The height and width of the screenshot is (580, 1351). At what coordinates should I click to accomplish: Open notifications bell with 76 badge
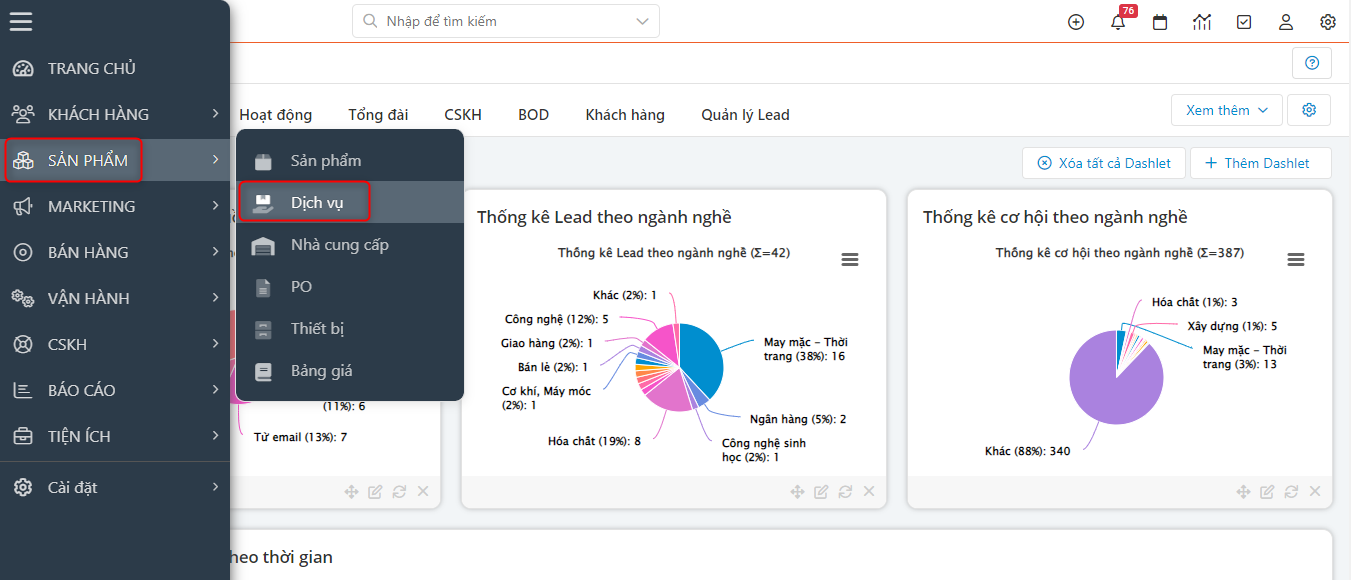click(x=1119, y=22)
